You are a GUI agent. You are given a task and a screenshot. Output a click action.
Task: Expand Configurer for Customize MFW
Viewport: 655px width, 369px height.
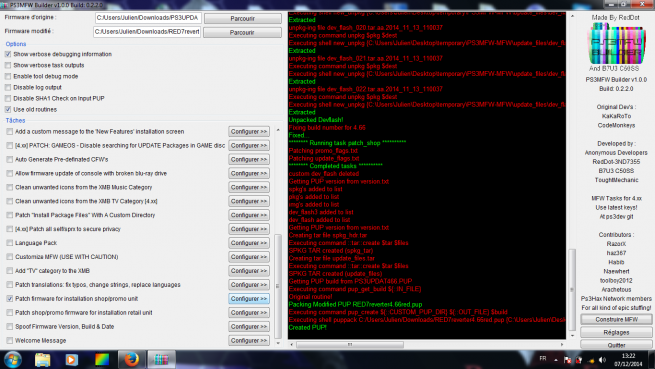(249, 257)
